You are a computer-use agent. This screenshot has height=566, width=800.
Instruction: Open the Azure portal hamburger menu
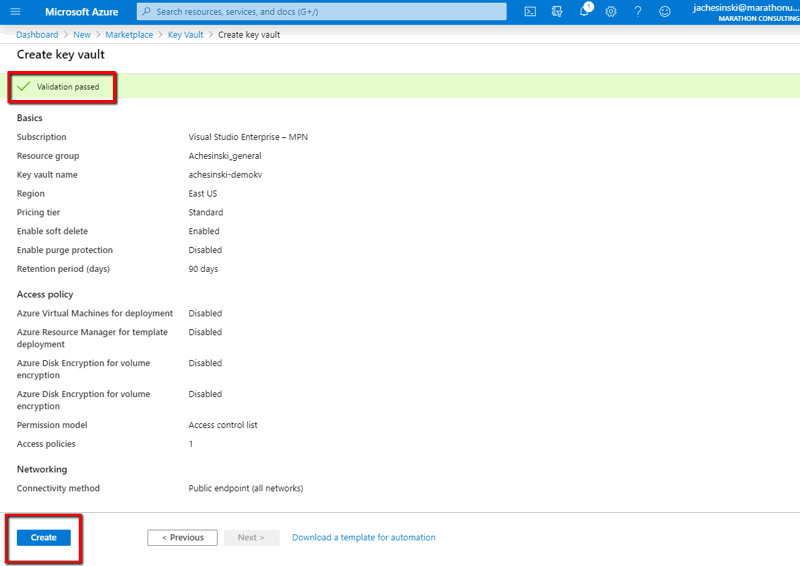(x=15, y=11)
